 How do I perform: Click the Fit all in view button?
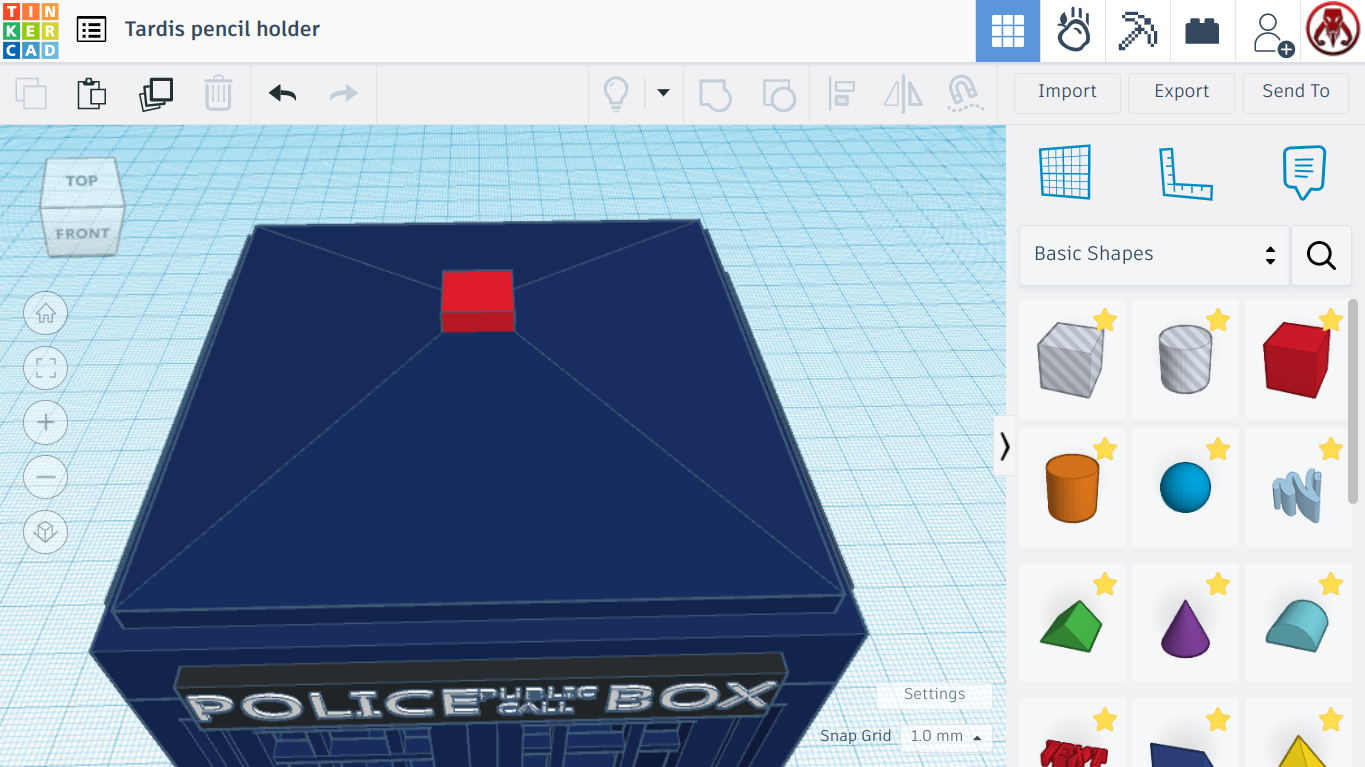[46, 368]
